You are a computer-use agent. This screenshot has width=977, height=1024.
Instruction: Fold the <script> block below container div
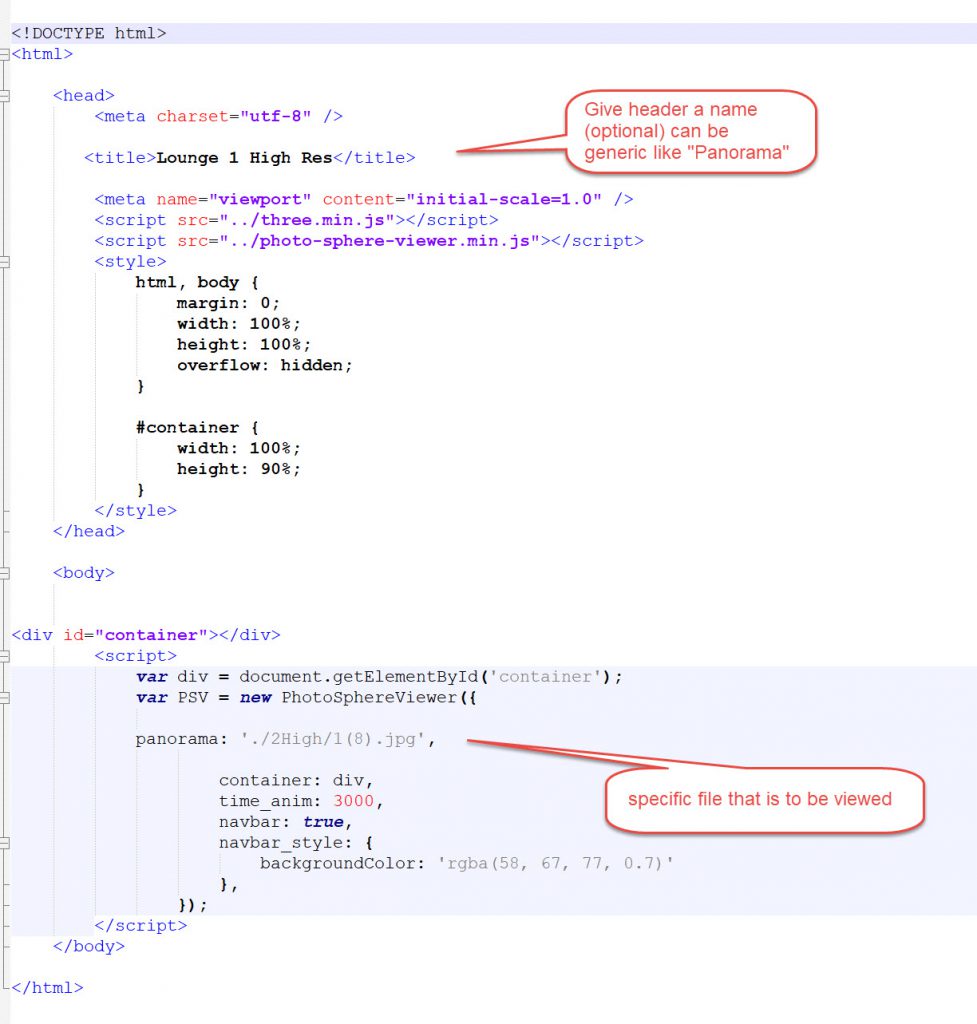(5, 656)
